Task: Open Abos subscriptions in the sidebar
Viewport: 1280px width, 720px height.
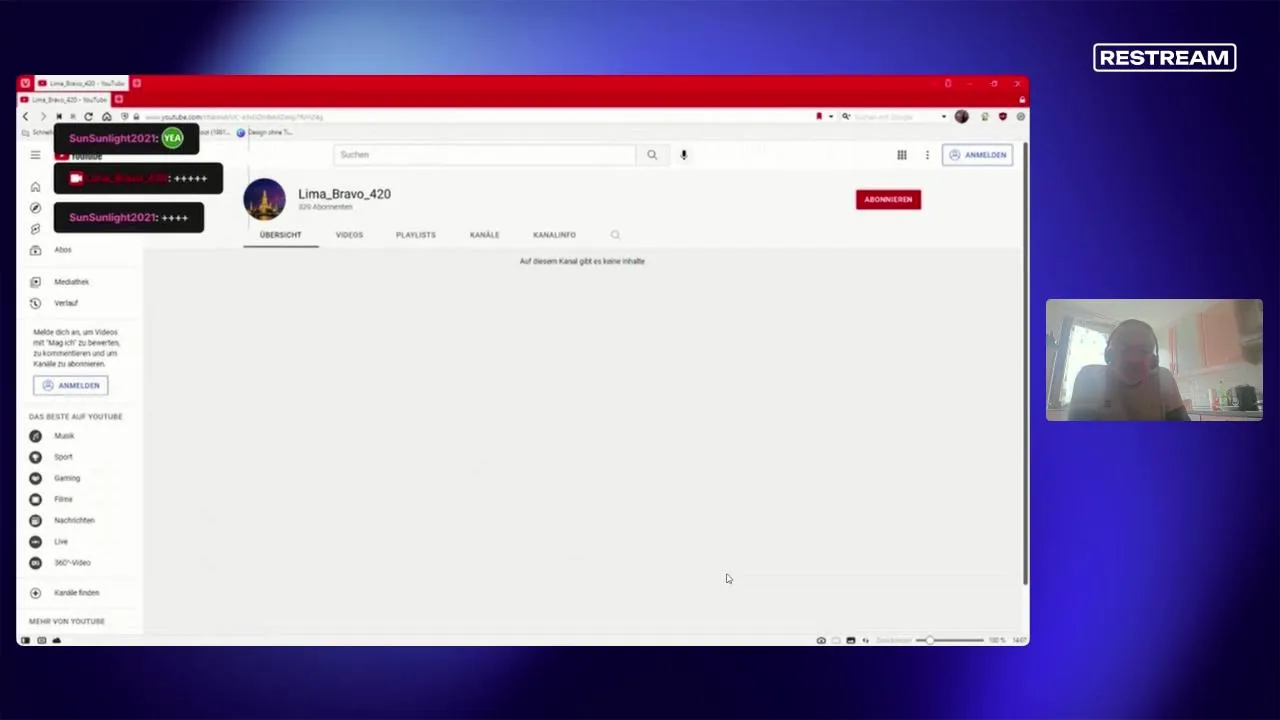Action: click(x=63, y=250)
